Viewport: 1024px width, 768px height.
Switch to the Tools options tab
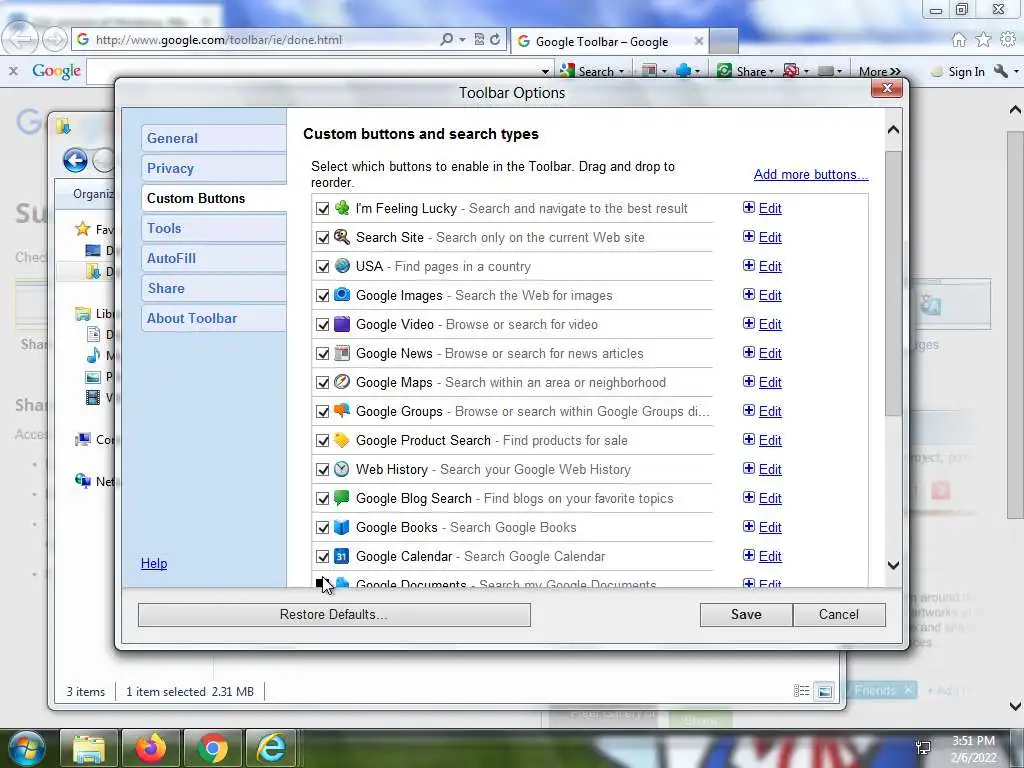214,229
